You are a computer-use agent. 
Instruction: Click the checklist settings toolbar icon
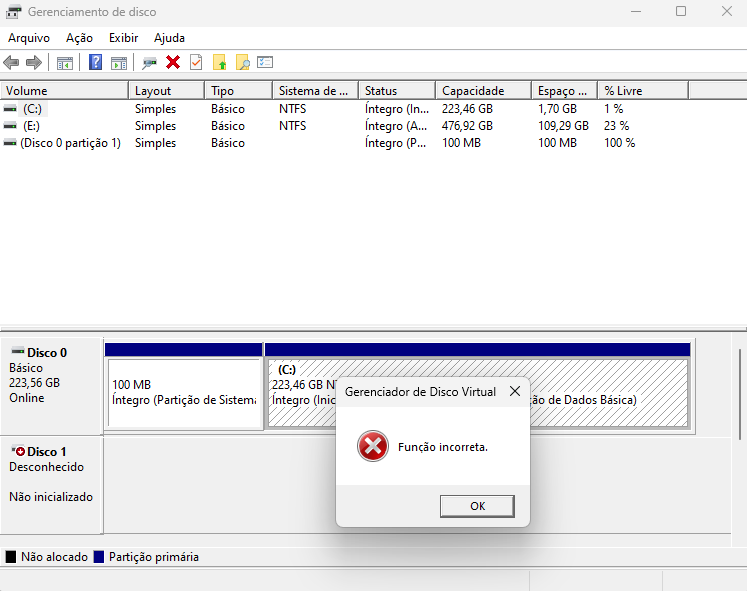tap(265, 62)
